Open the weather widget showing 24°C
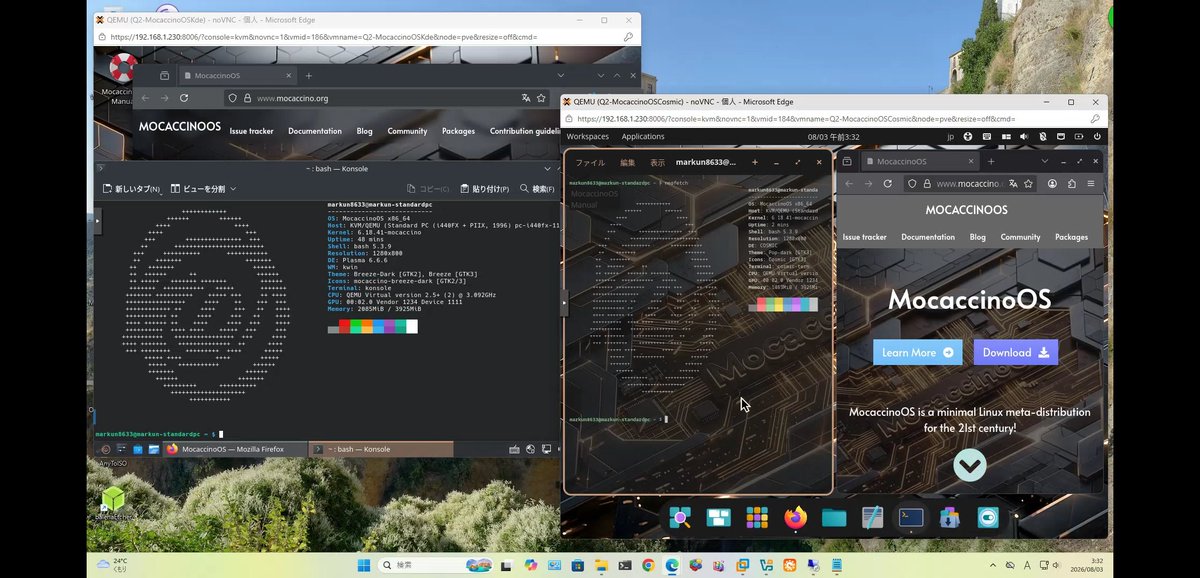This screenshot has height=578, width=1200. pyautogui.click(x=112, y=565)
